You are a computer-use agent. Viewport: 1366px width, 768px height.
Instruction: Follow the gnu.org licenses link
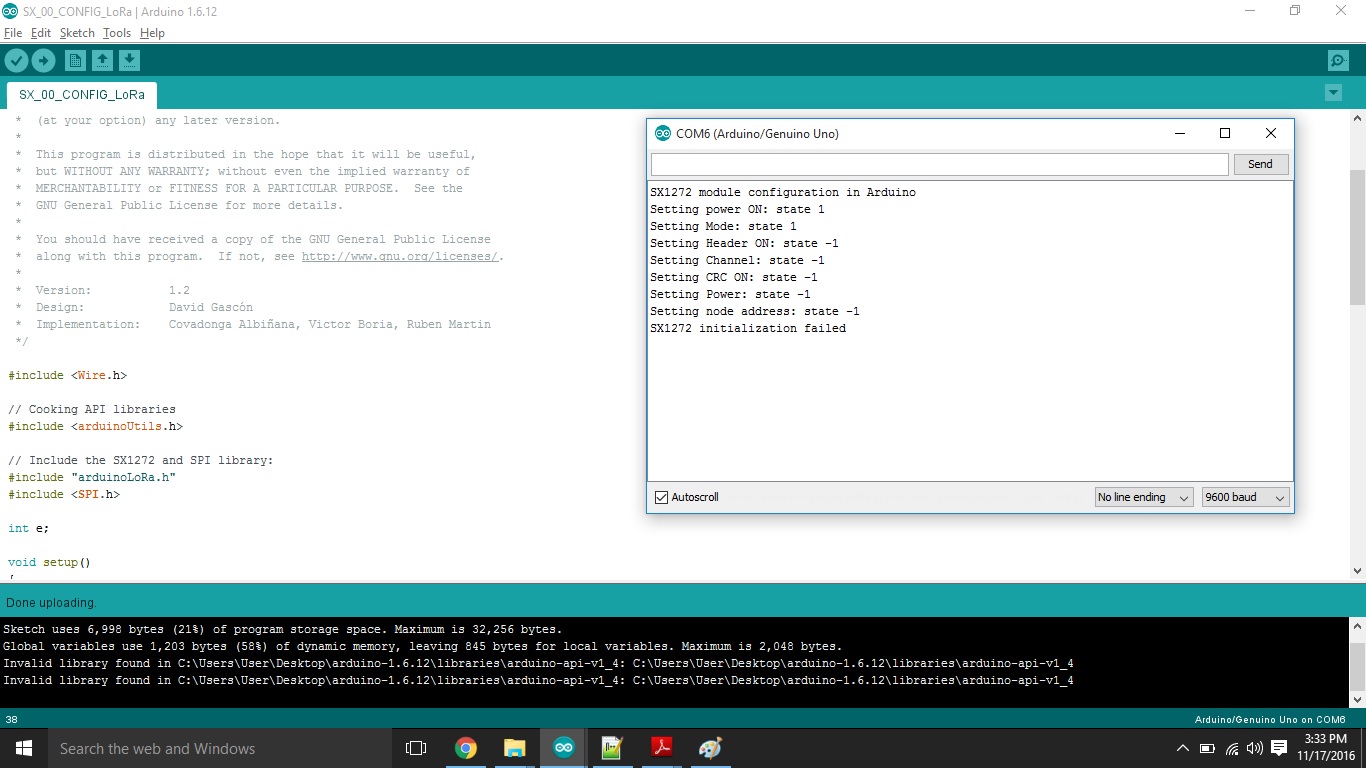pos(399,256)
